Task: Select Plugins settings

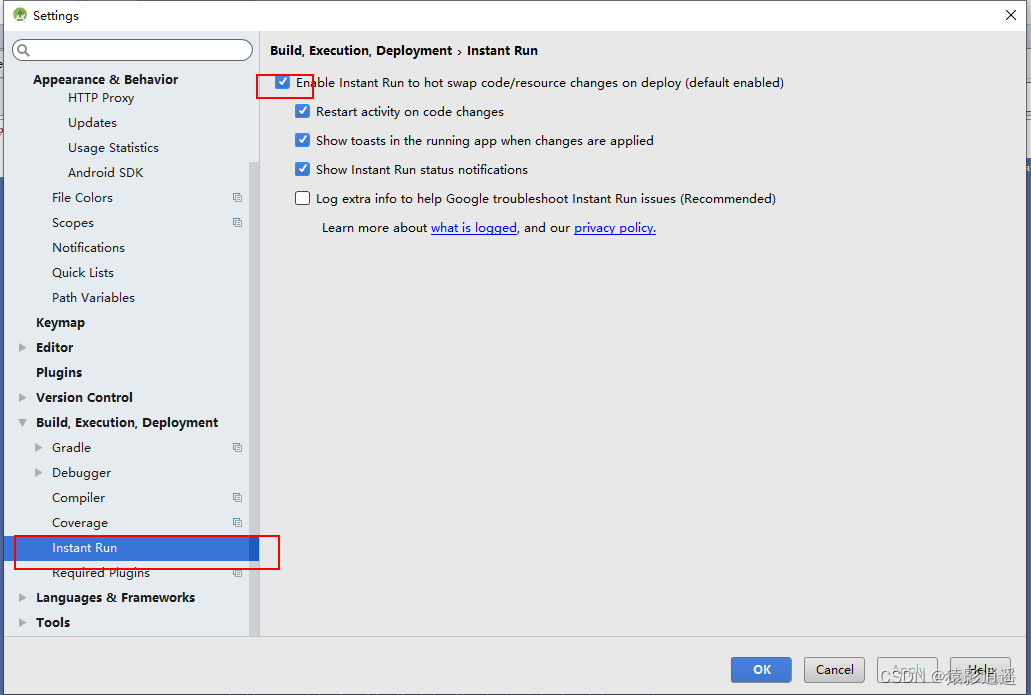Action: 59,372
